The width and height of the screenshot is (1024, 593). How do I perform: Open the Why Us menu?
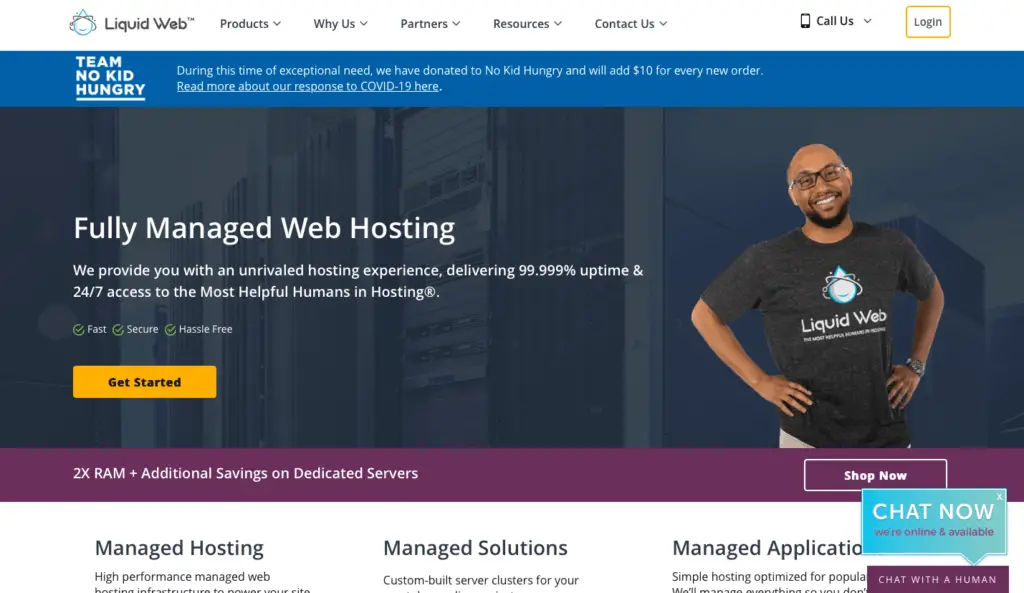pyautogui.click(x=340, y=24)
